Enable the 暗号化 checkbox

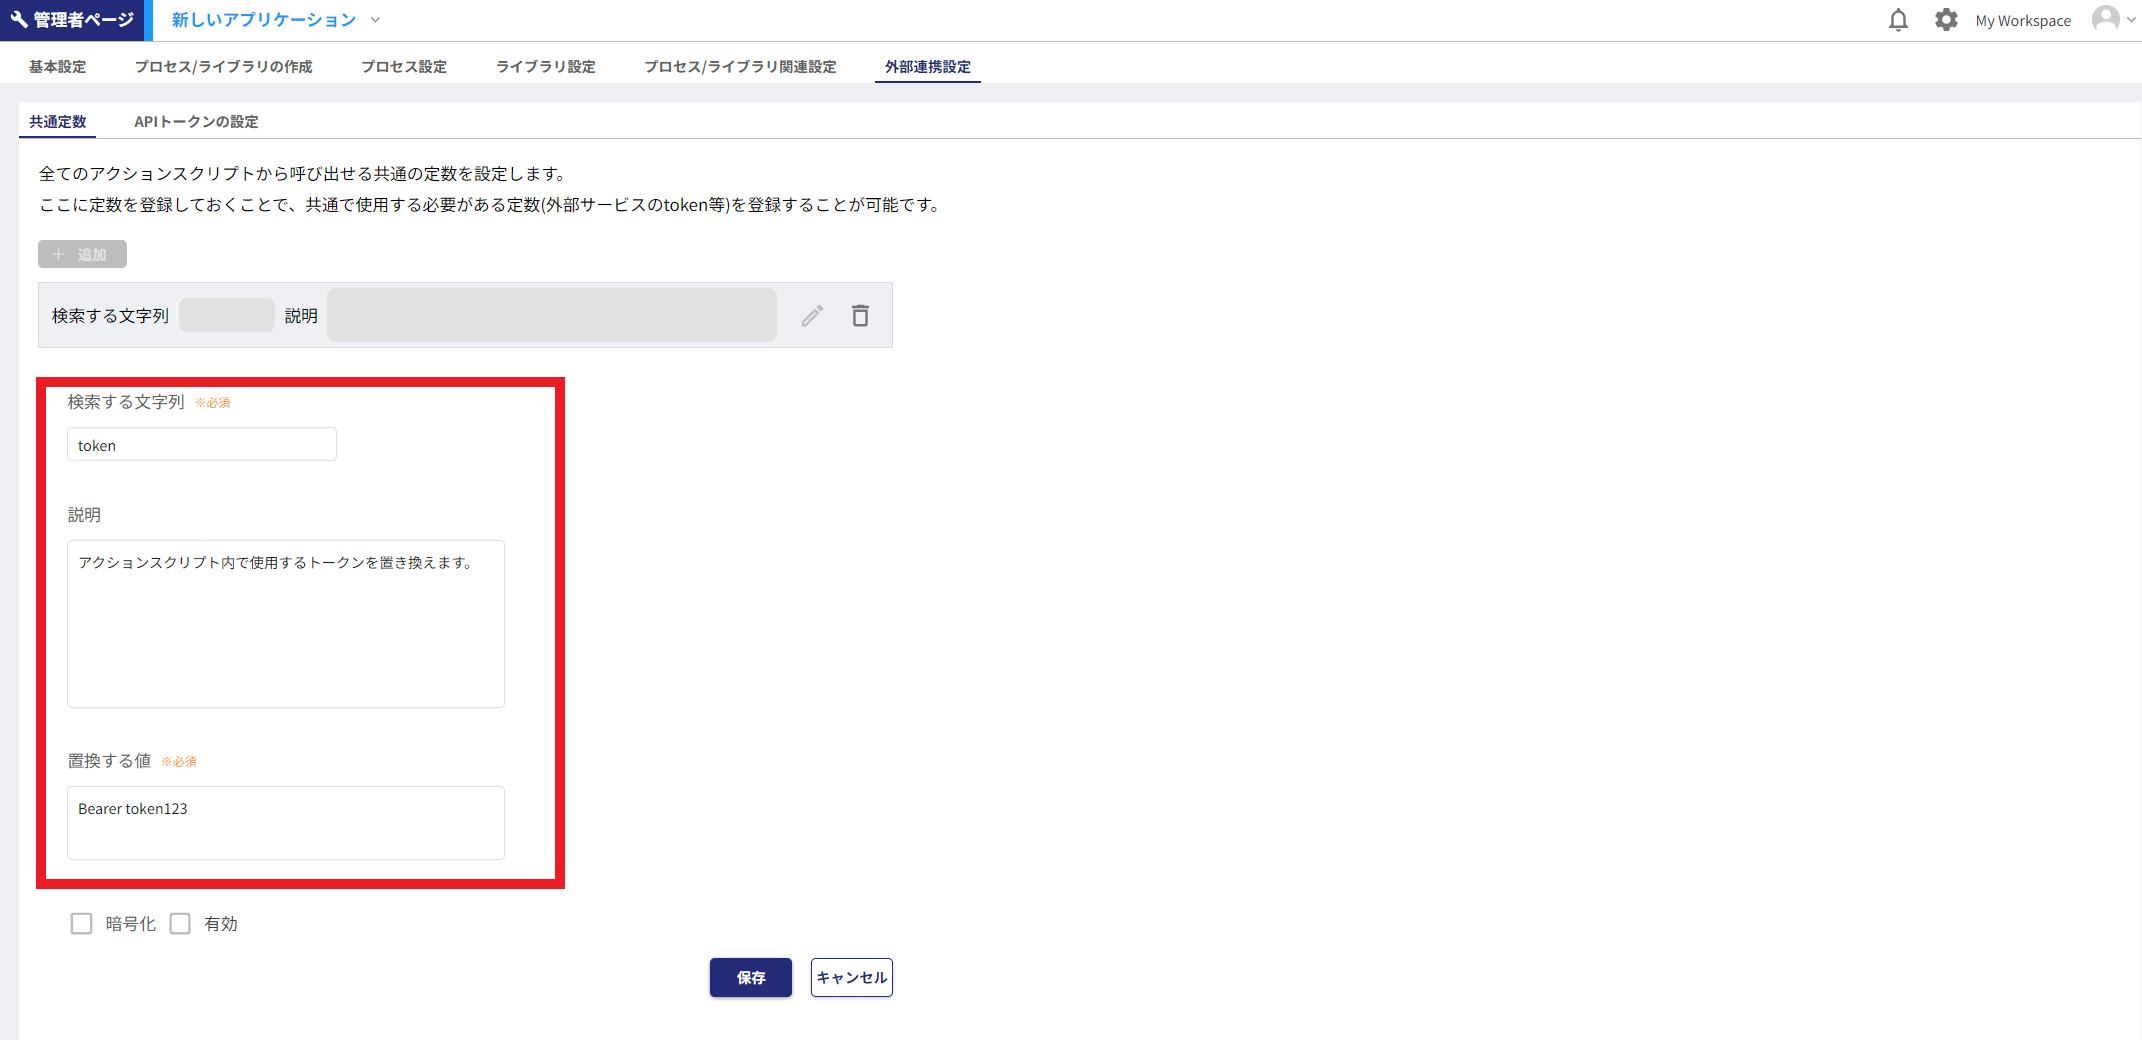pos(81,923)
